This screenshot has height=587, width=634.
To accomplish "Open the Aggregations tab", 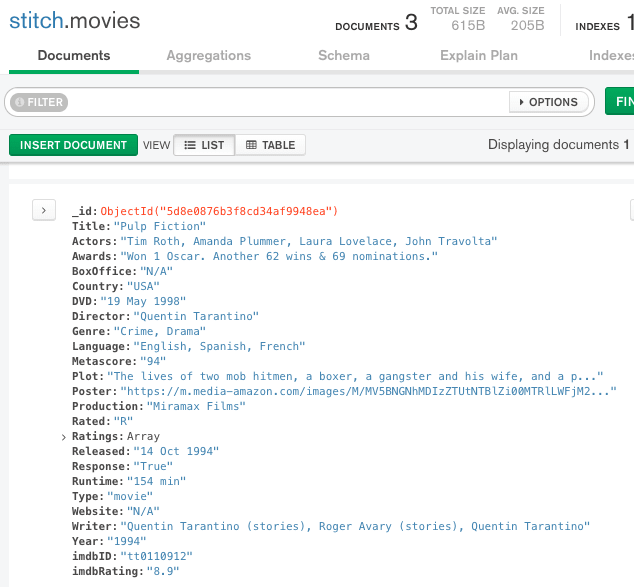I will (209, 56).
